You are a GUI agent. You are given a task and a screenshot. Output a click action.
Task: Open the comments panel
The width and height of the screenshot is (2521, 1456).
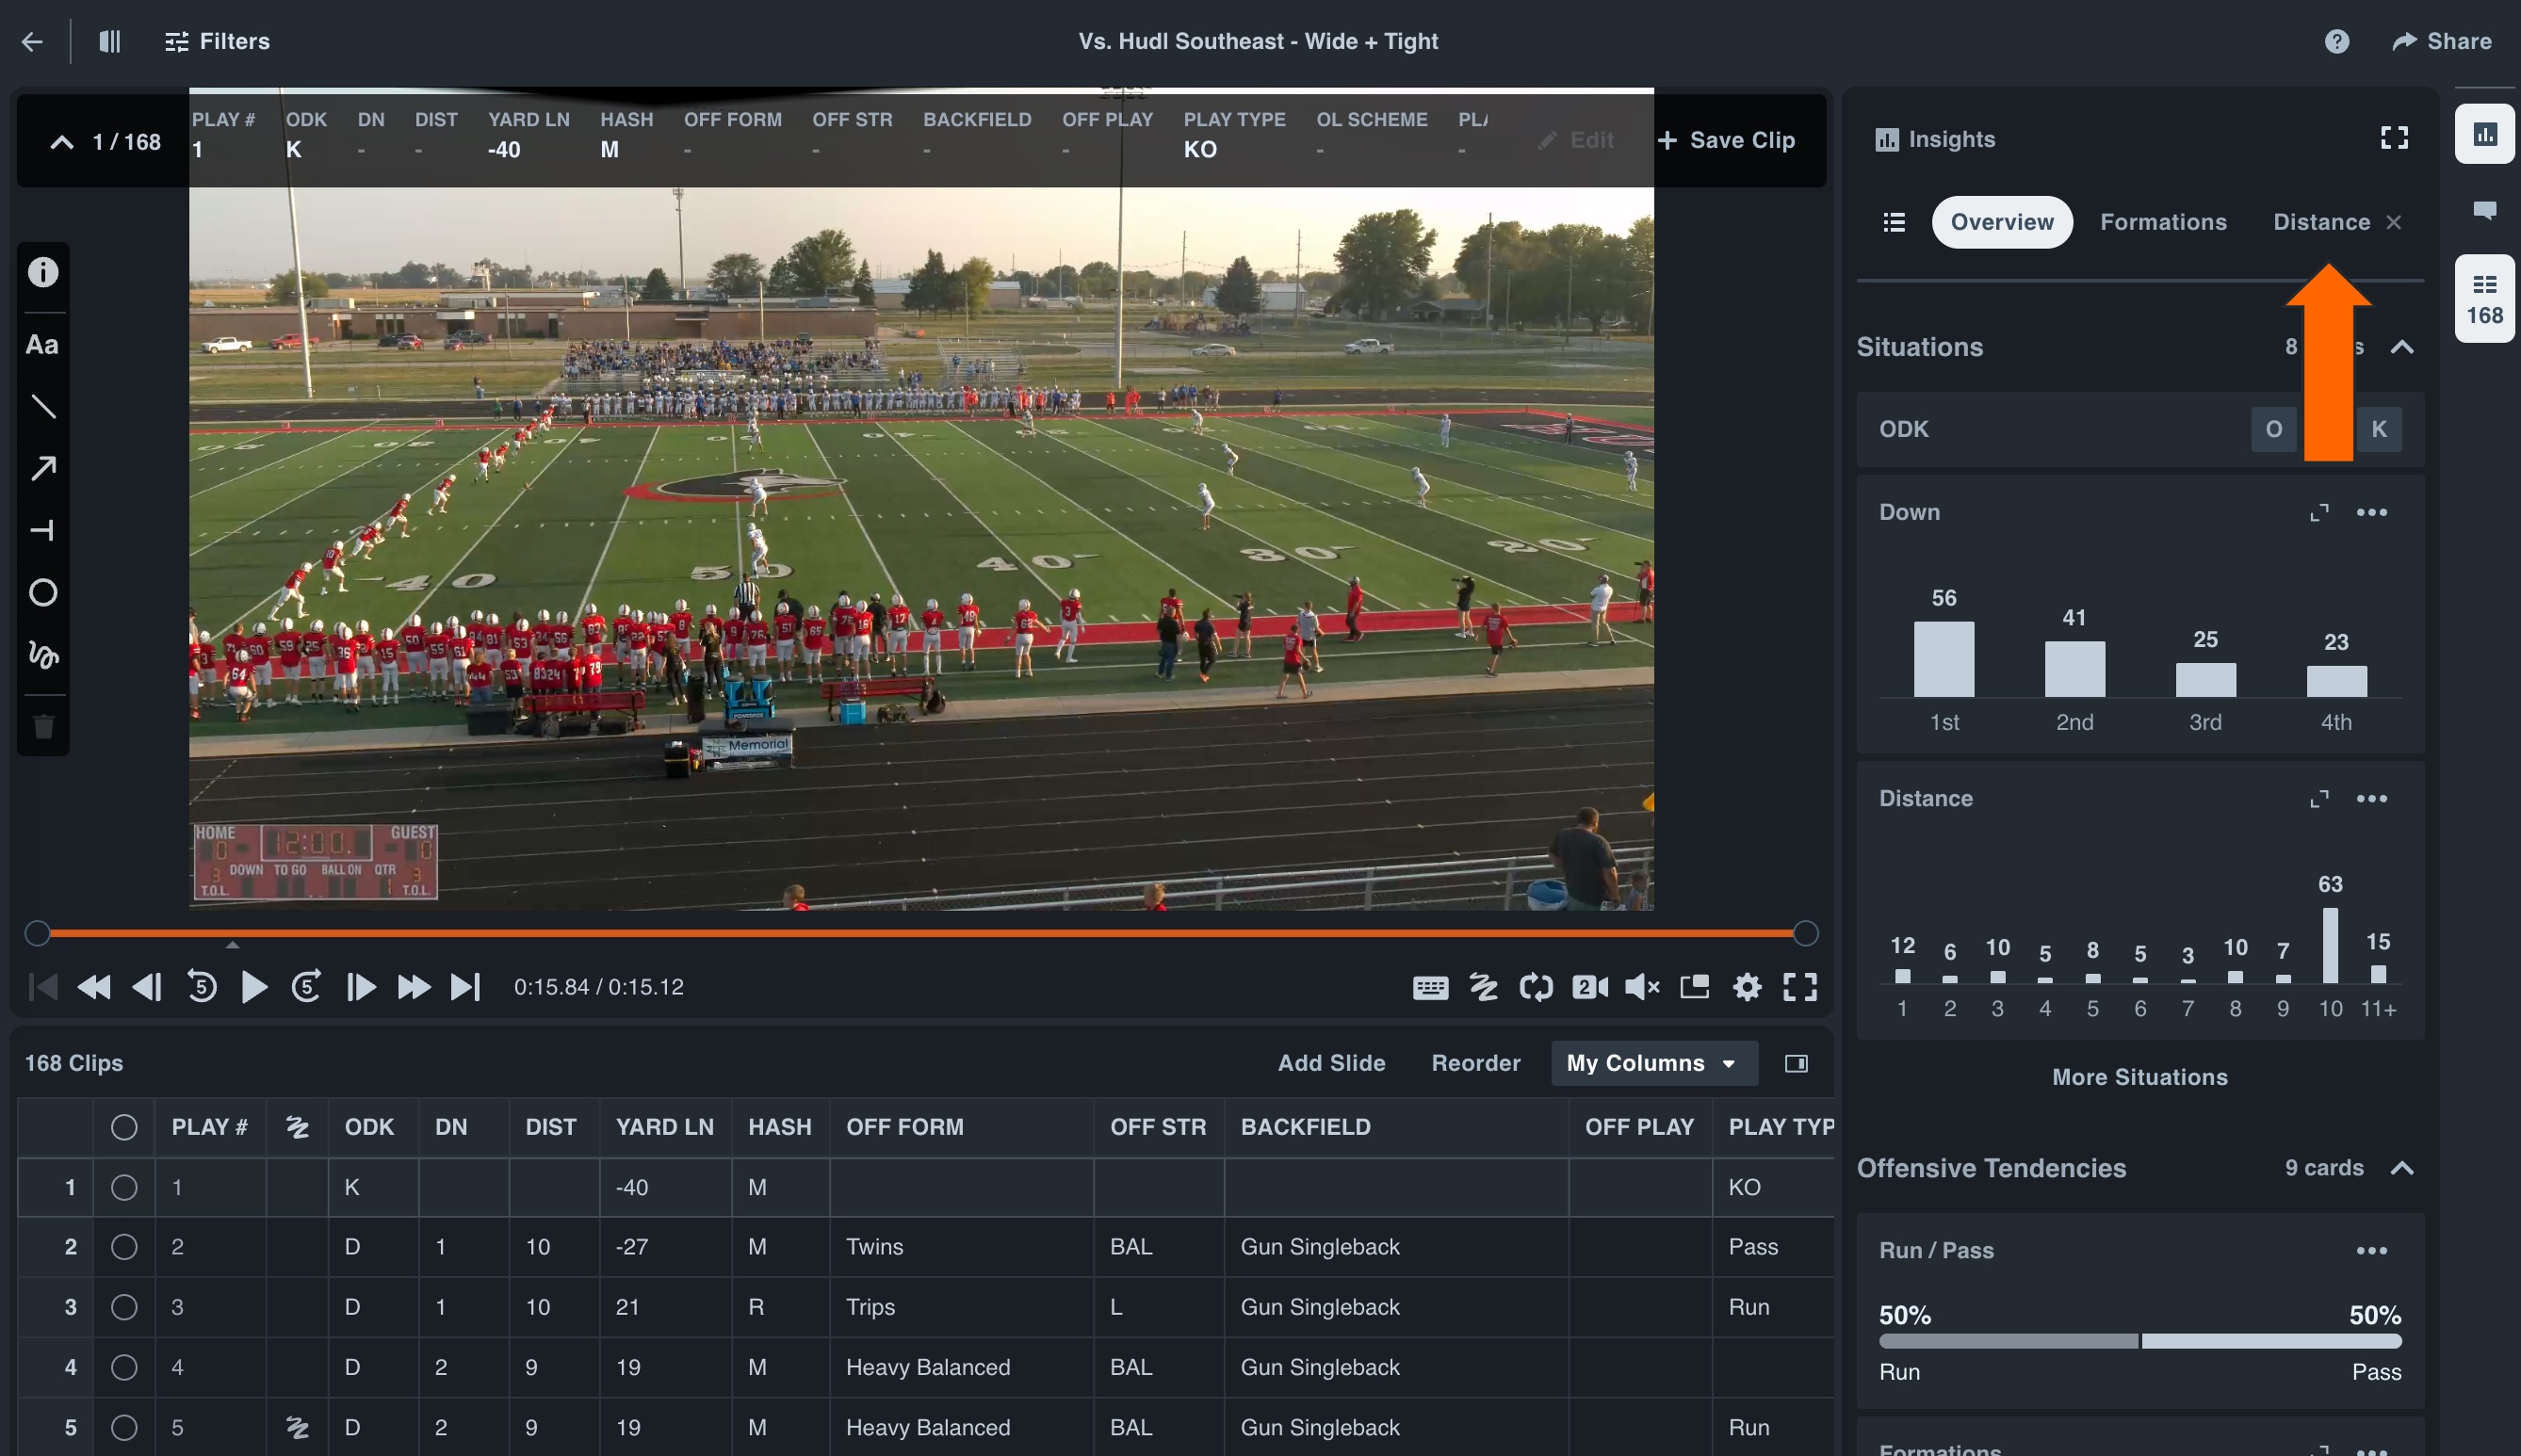(2487, 211)
